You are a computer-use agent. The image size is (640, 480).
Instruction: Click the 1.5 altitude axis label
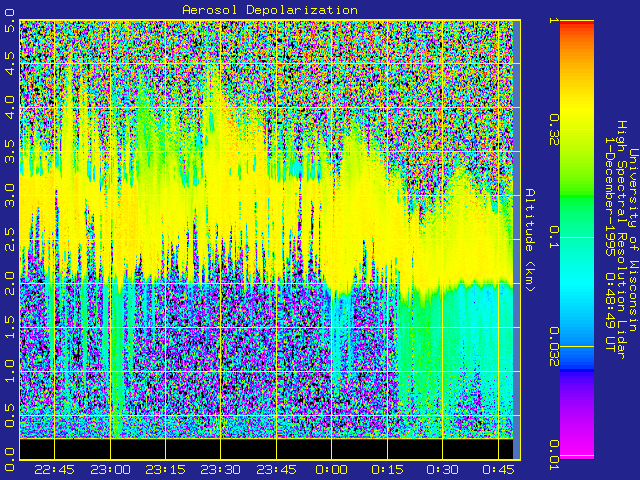point(9,328)
